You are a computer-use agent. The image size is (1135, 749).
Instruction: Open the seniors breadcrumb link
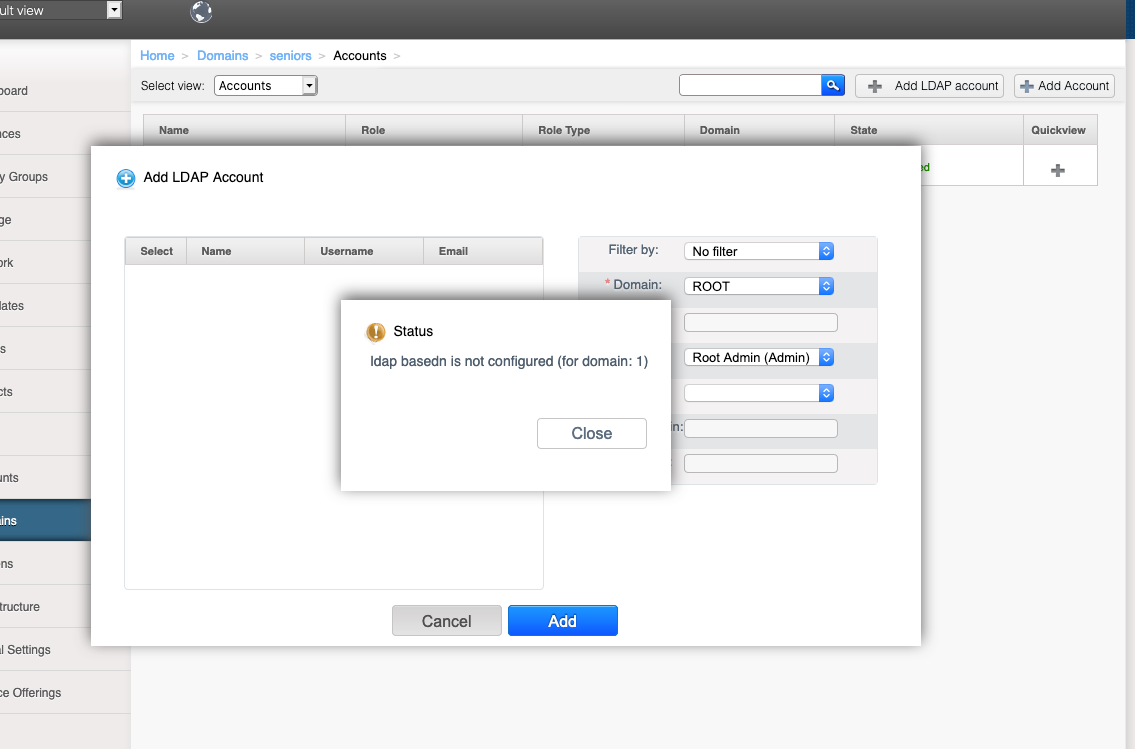tap(290, 56)
